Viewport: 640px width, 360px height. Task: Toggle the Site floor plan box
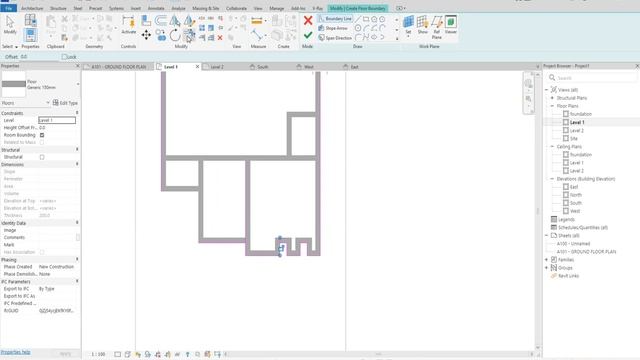[x=566, y=138]
